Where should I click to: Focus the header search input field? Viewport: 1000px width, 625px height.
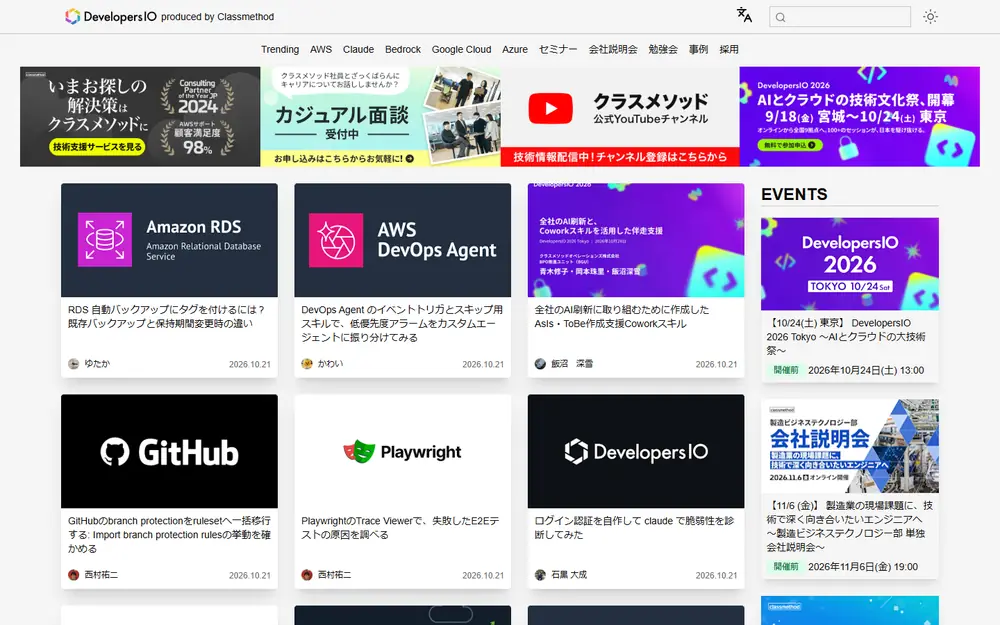click(840, 17)
